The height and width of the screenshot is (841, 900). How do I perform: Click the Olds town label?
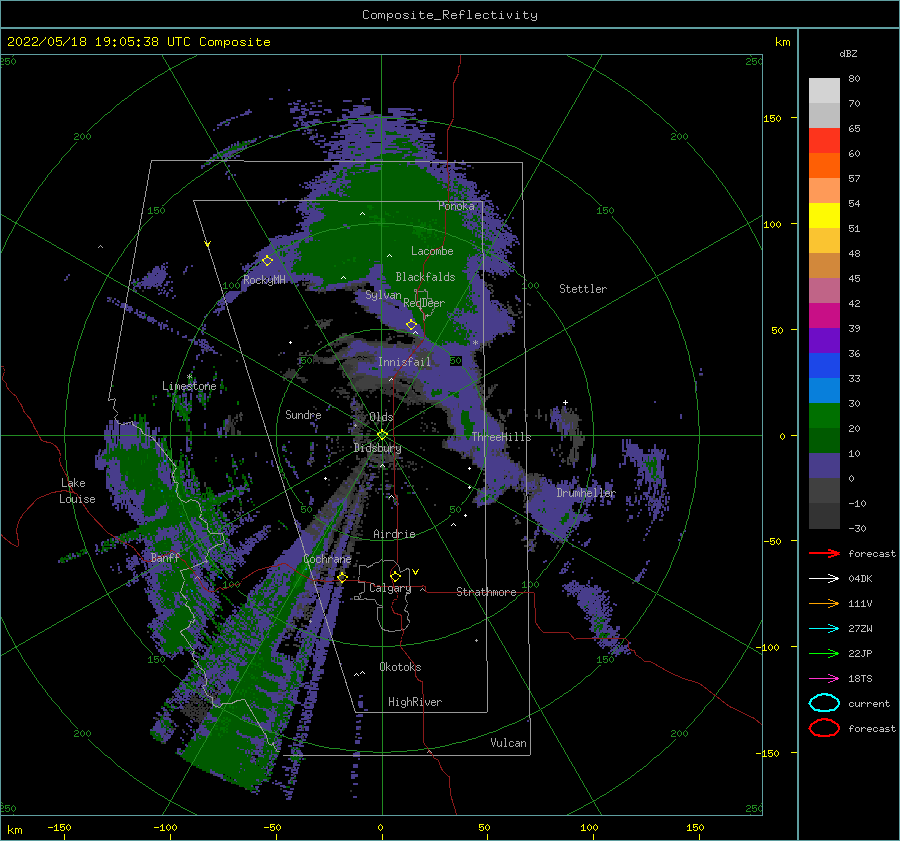(x=381, y=417)
